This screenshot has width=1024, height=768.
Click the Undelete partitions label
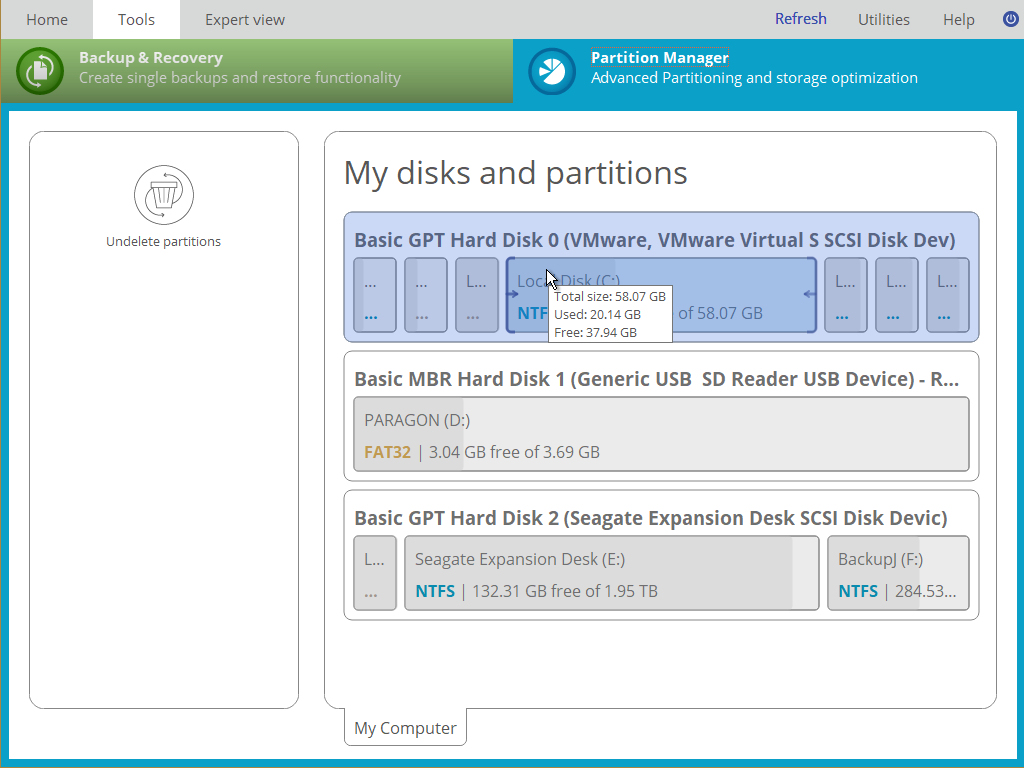(x=163, y=242)
